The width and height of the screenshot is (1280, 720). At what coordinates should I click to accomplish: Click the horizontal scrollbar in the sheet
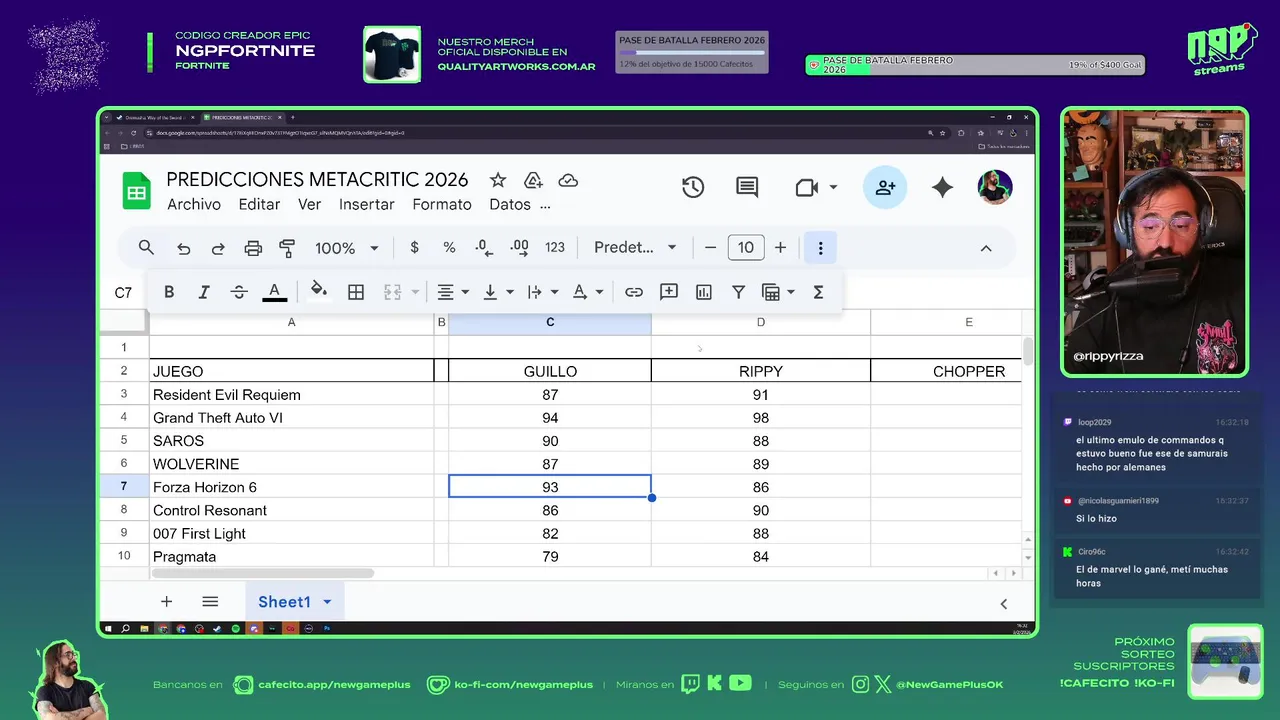tap(262, 573)
